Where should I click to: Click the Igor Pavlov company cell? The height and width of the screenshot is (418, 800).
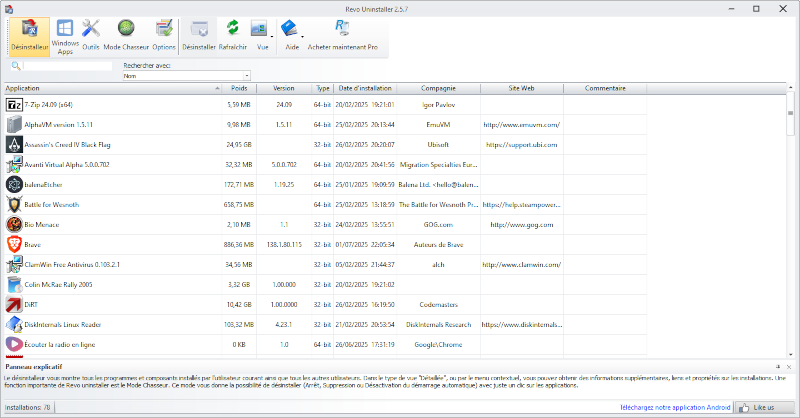coord(438,105)
